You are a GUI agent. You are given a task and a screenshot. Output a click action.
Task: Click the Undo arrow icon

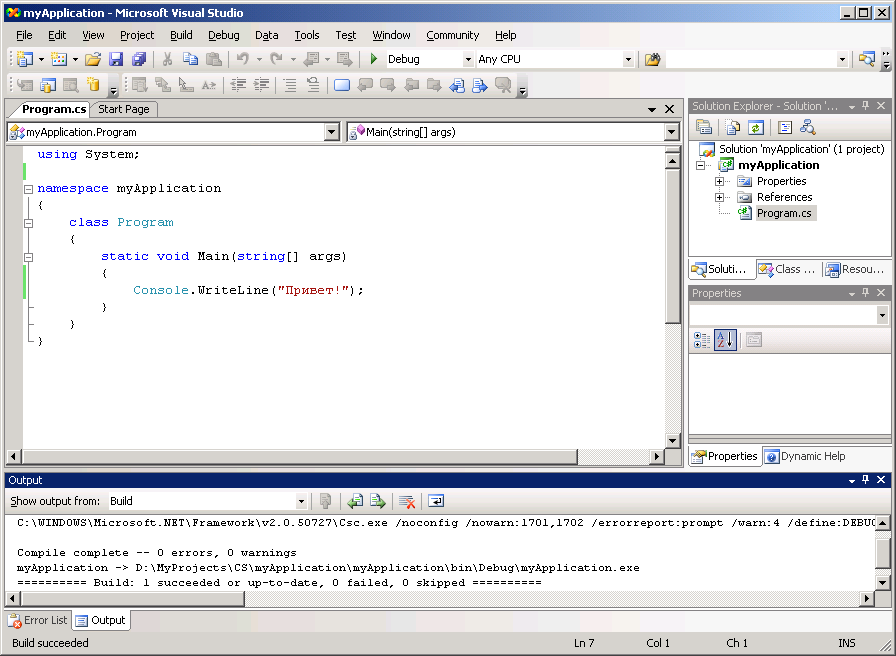coord(242,59)
